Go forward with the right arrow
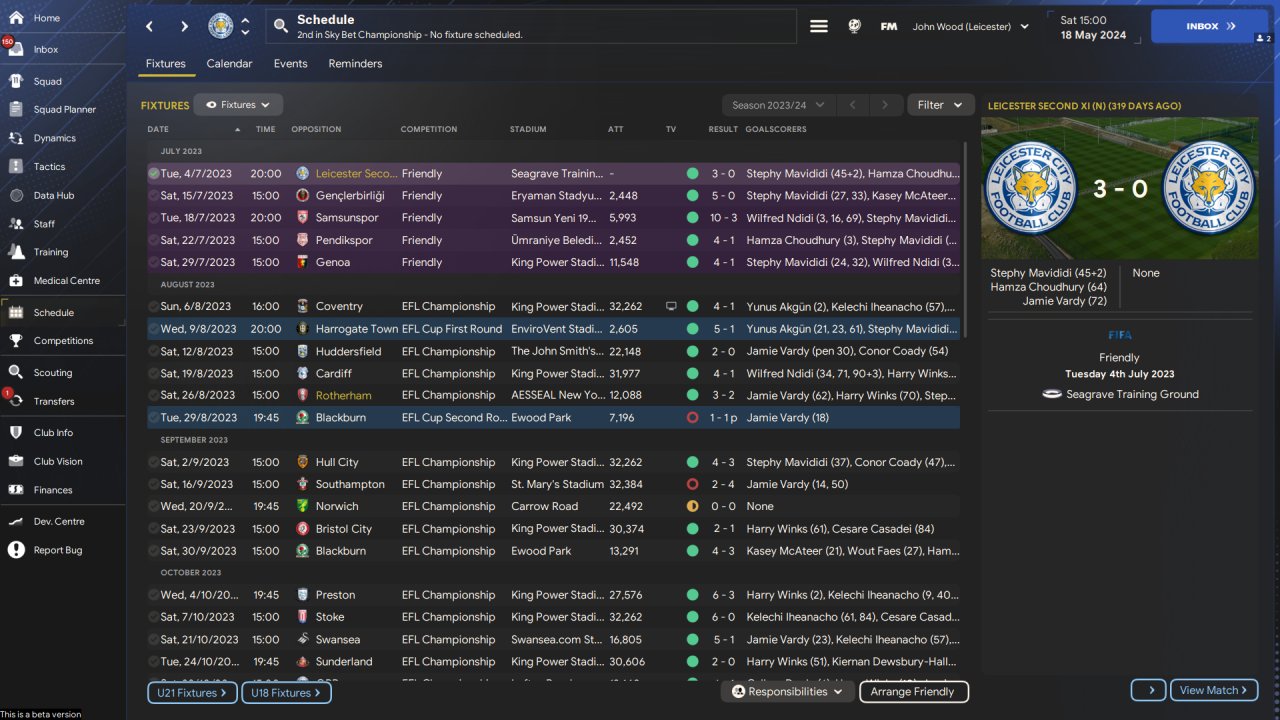1280x720 pixels. pos(184,26)
